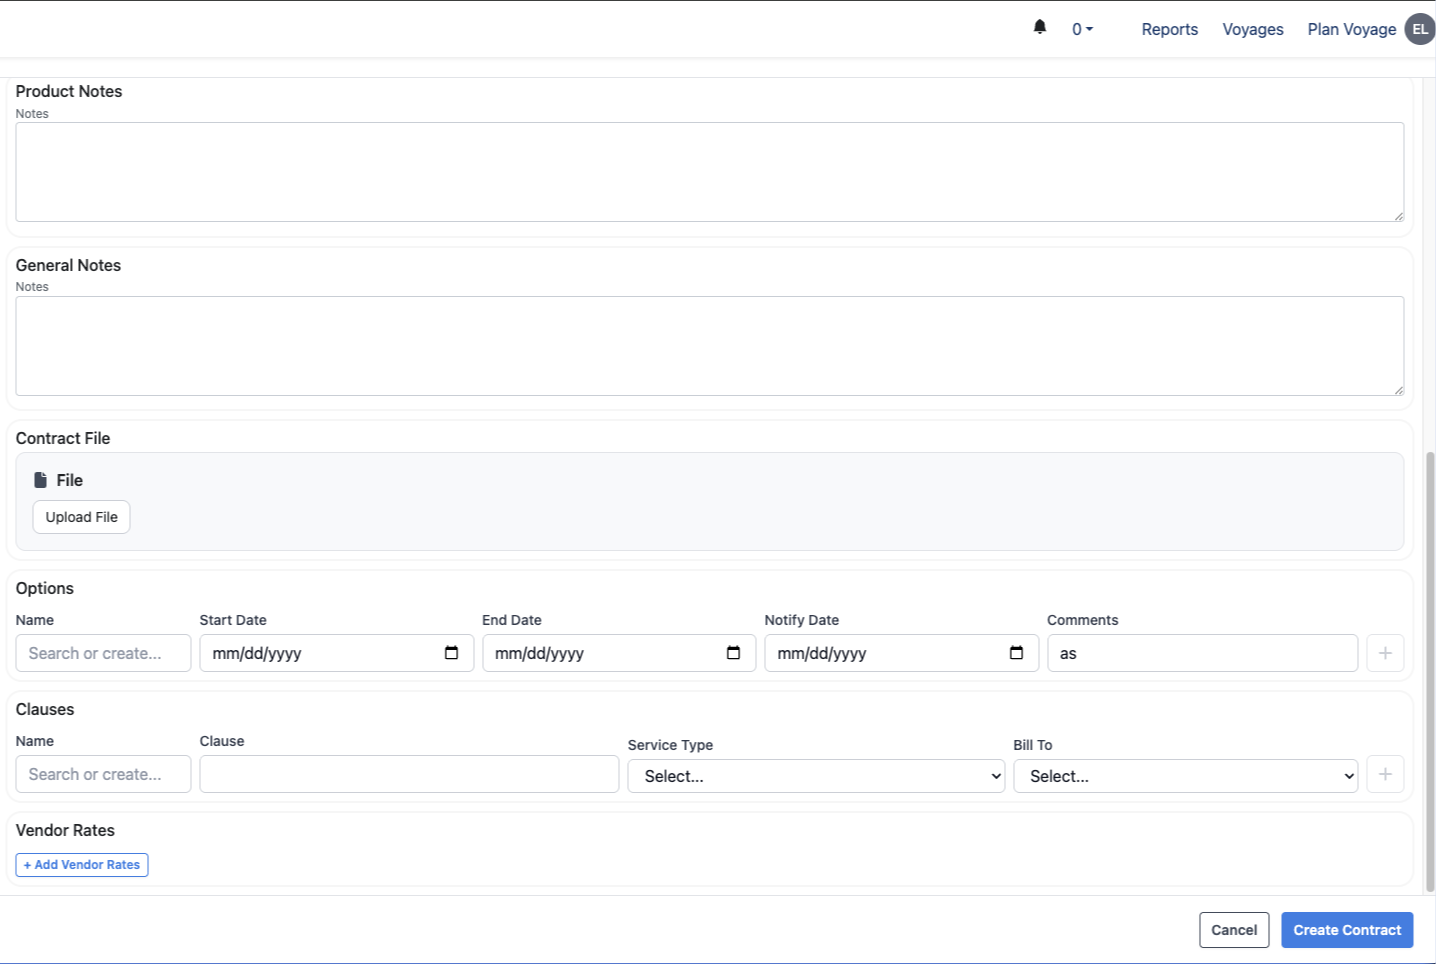Click the plus icon in Clauses row
Screen dimensions: 1436x964
pos(1385,774)
